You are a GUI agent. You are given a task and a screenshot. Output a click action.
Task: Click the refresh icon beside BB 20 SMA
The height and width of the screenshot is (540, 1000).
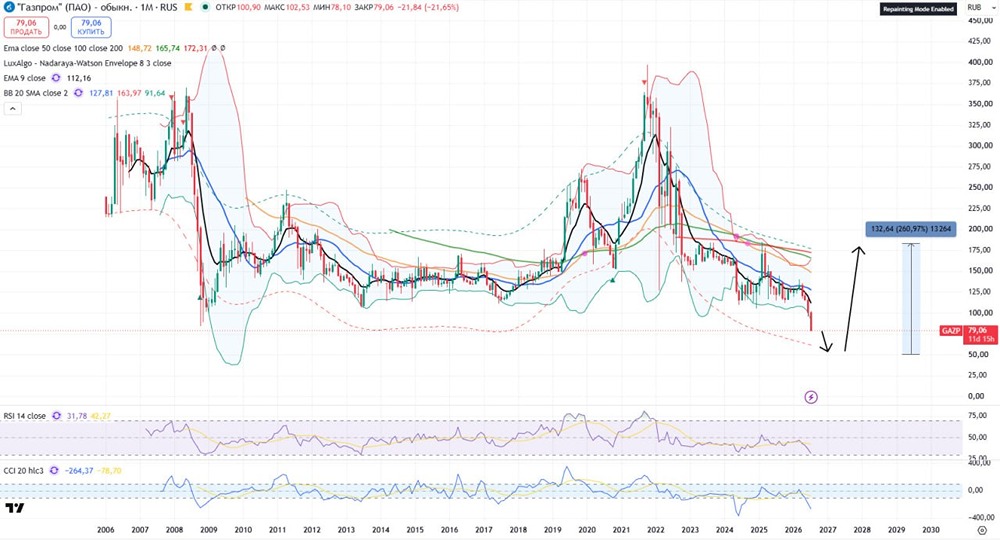coord(78,93)
